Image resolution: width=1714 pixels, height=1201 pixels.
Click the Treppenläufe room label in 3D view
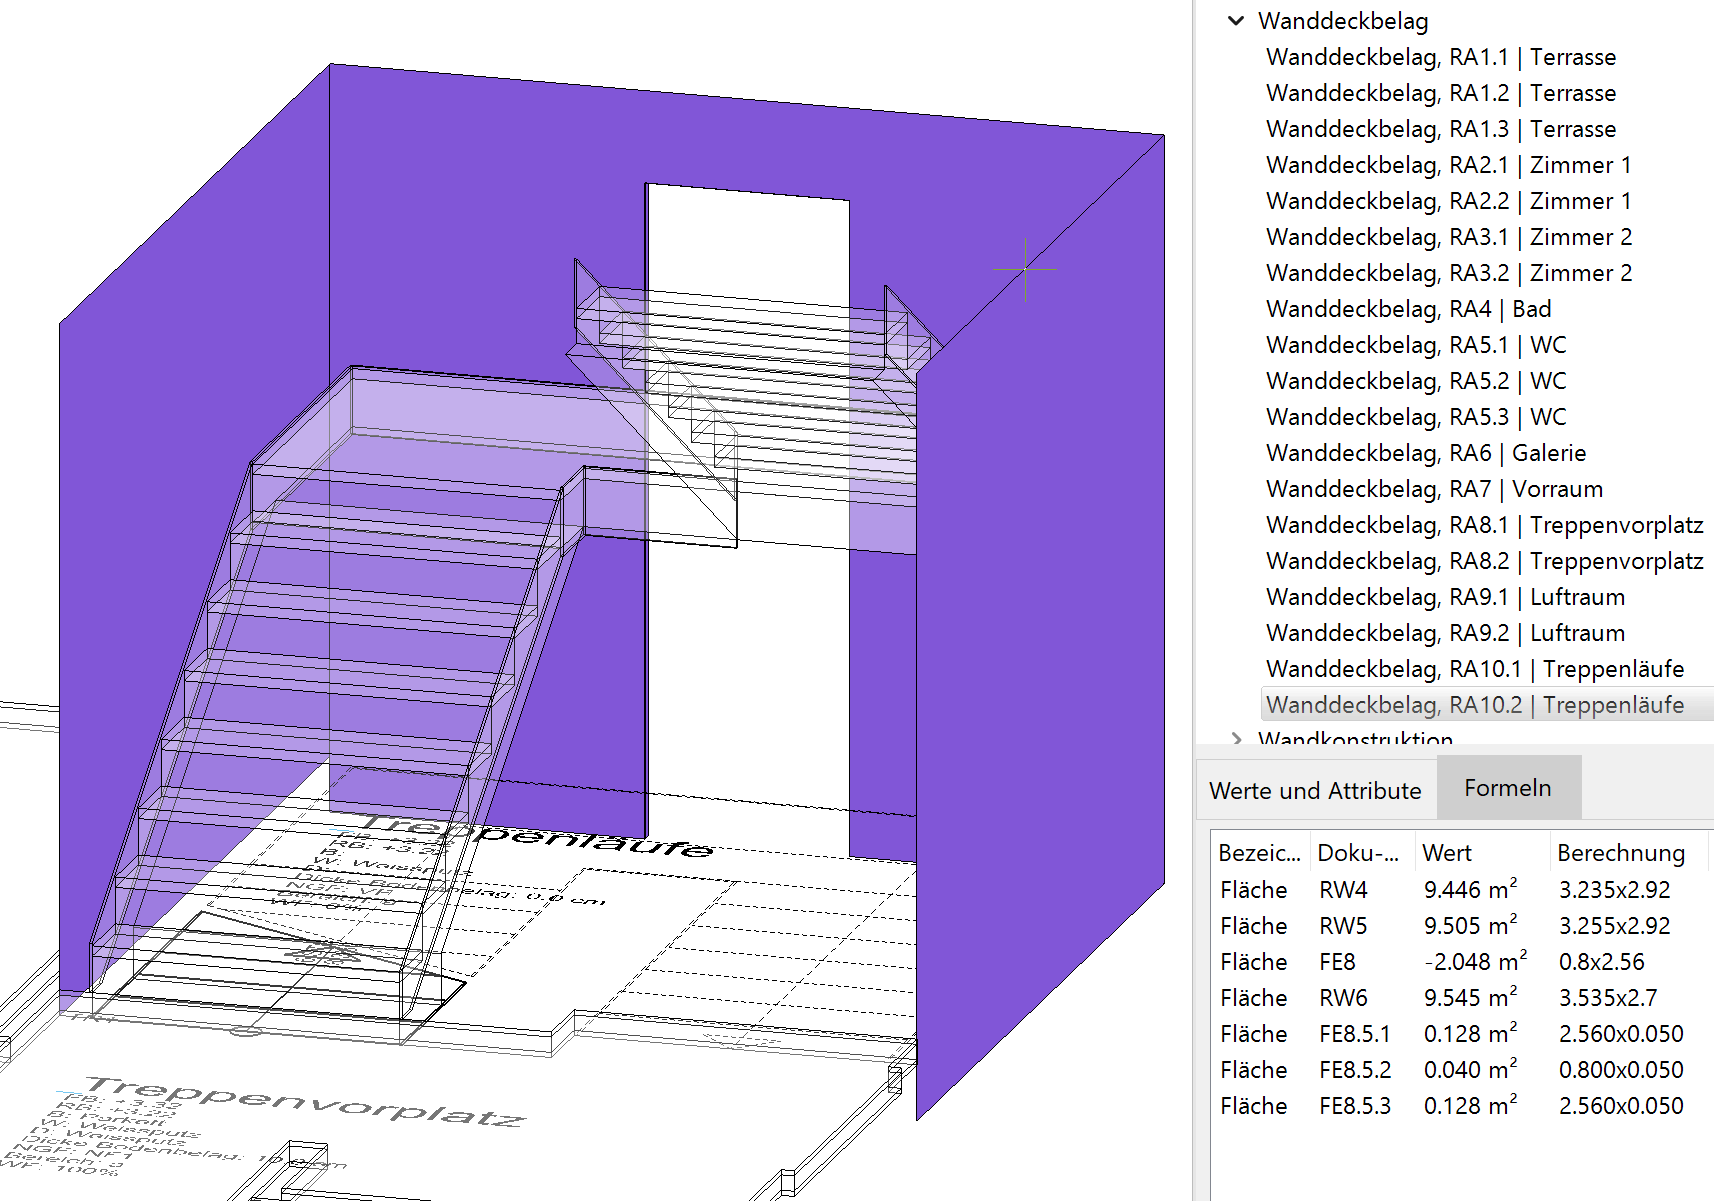538,836
